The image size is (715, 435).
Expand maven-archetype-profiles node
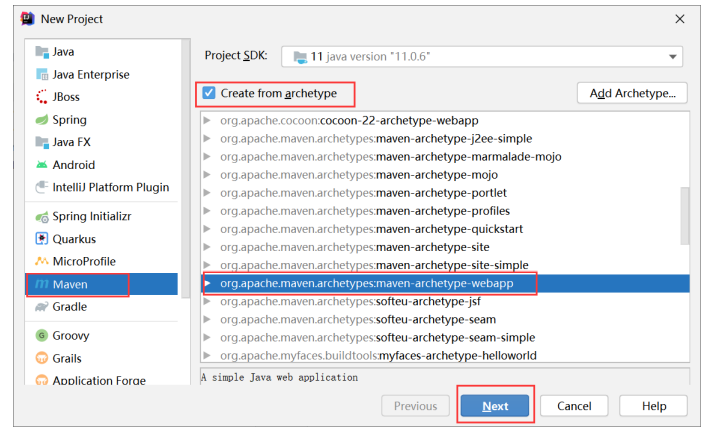207,211
